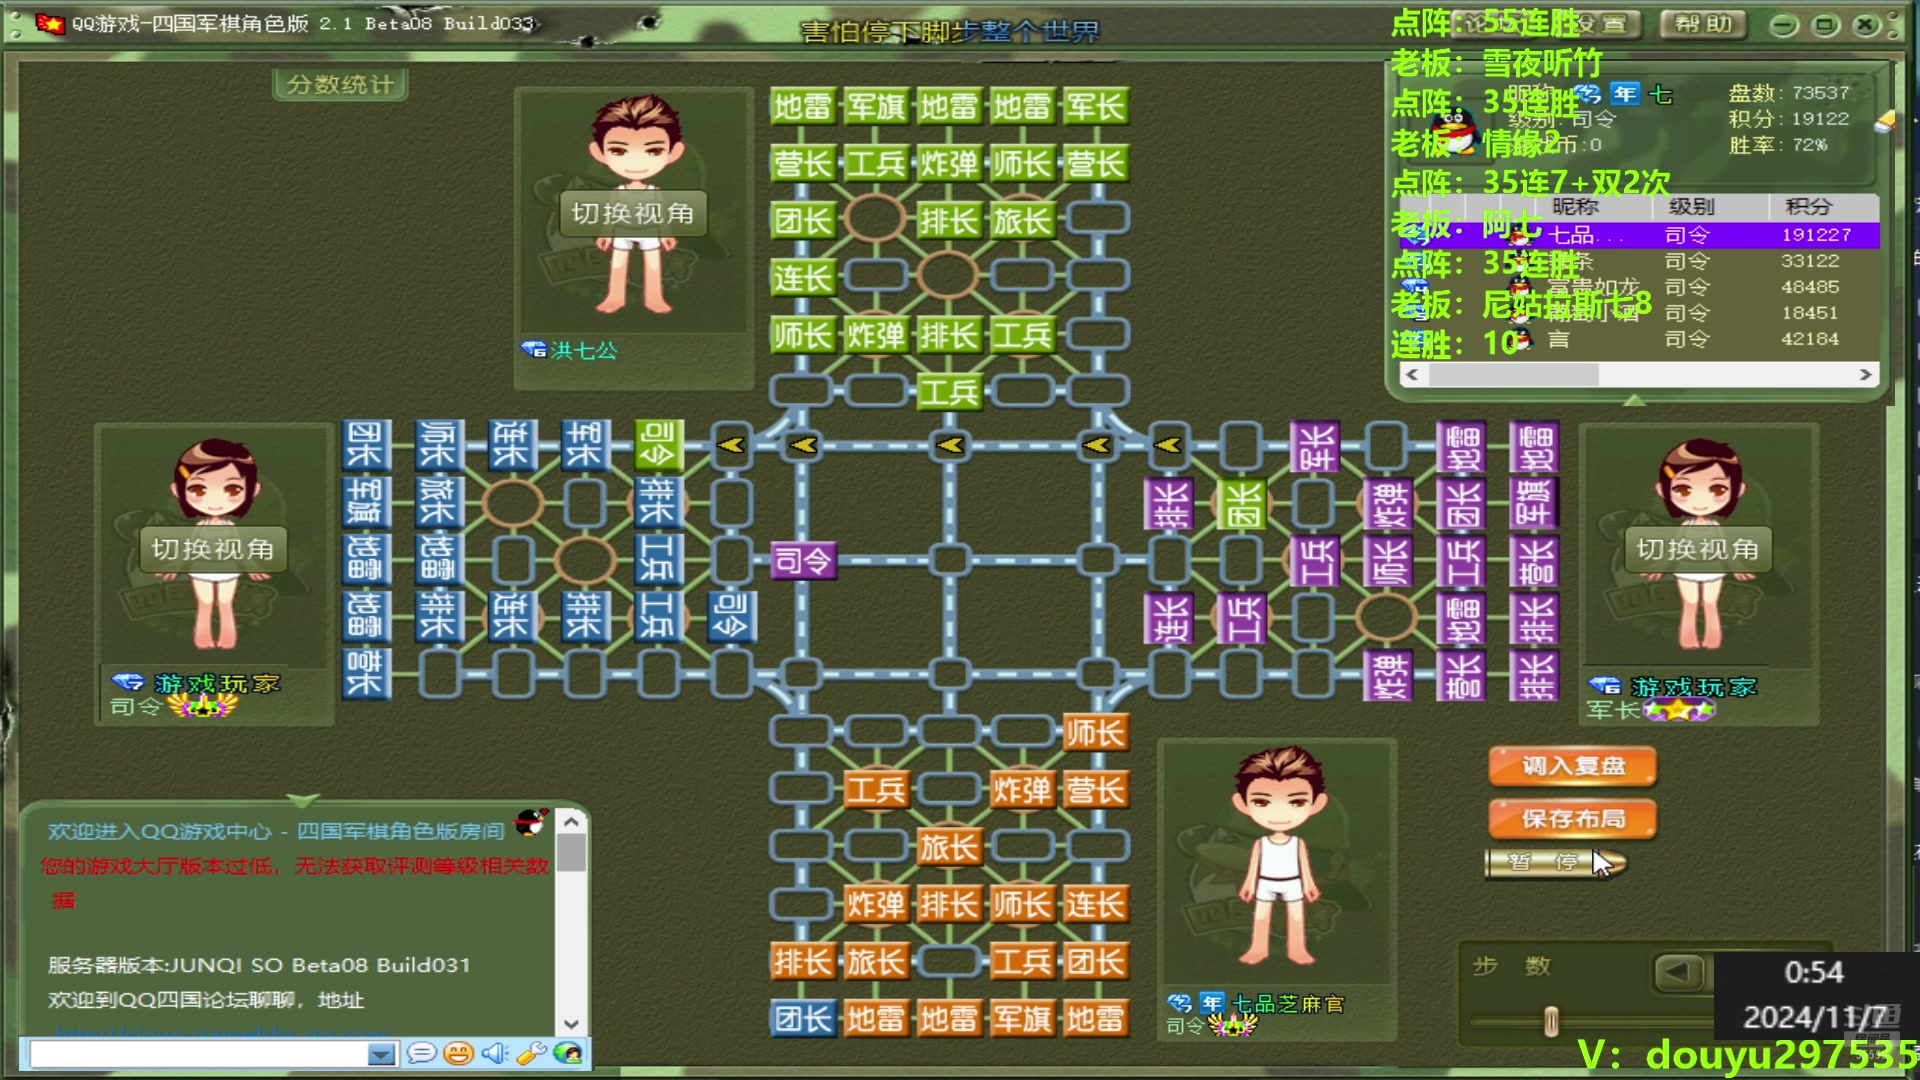Collapse the player list panel arrow

[x=1634, y=400]
